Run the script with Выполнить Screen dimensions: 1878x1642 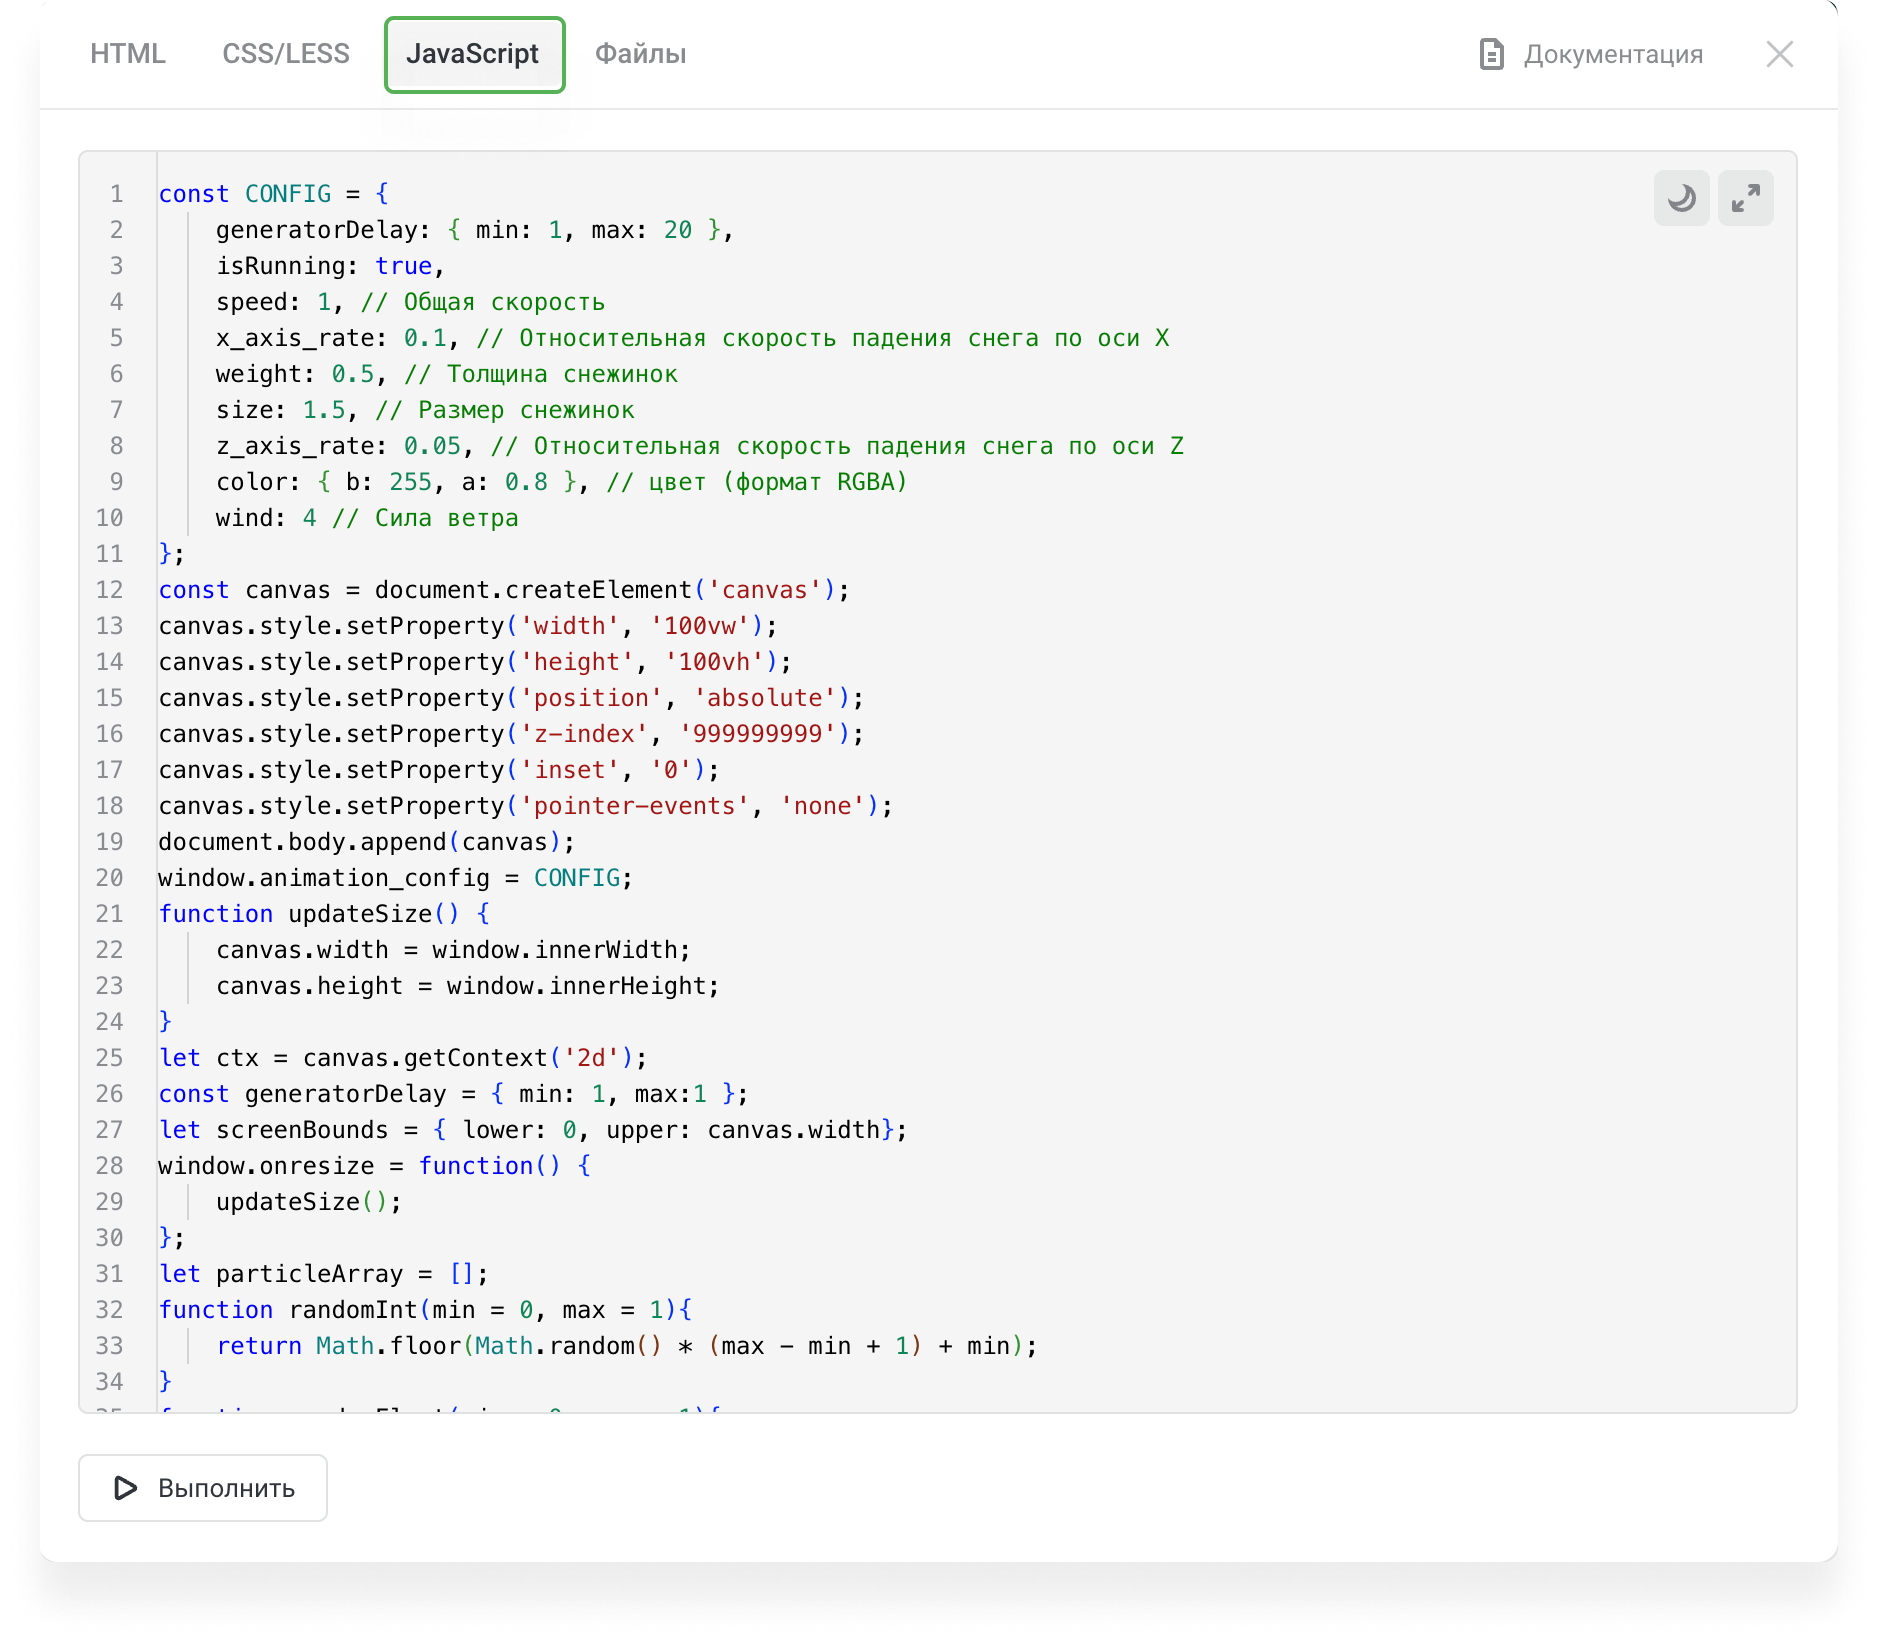(x=202, y=1488)
